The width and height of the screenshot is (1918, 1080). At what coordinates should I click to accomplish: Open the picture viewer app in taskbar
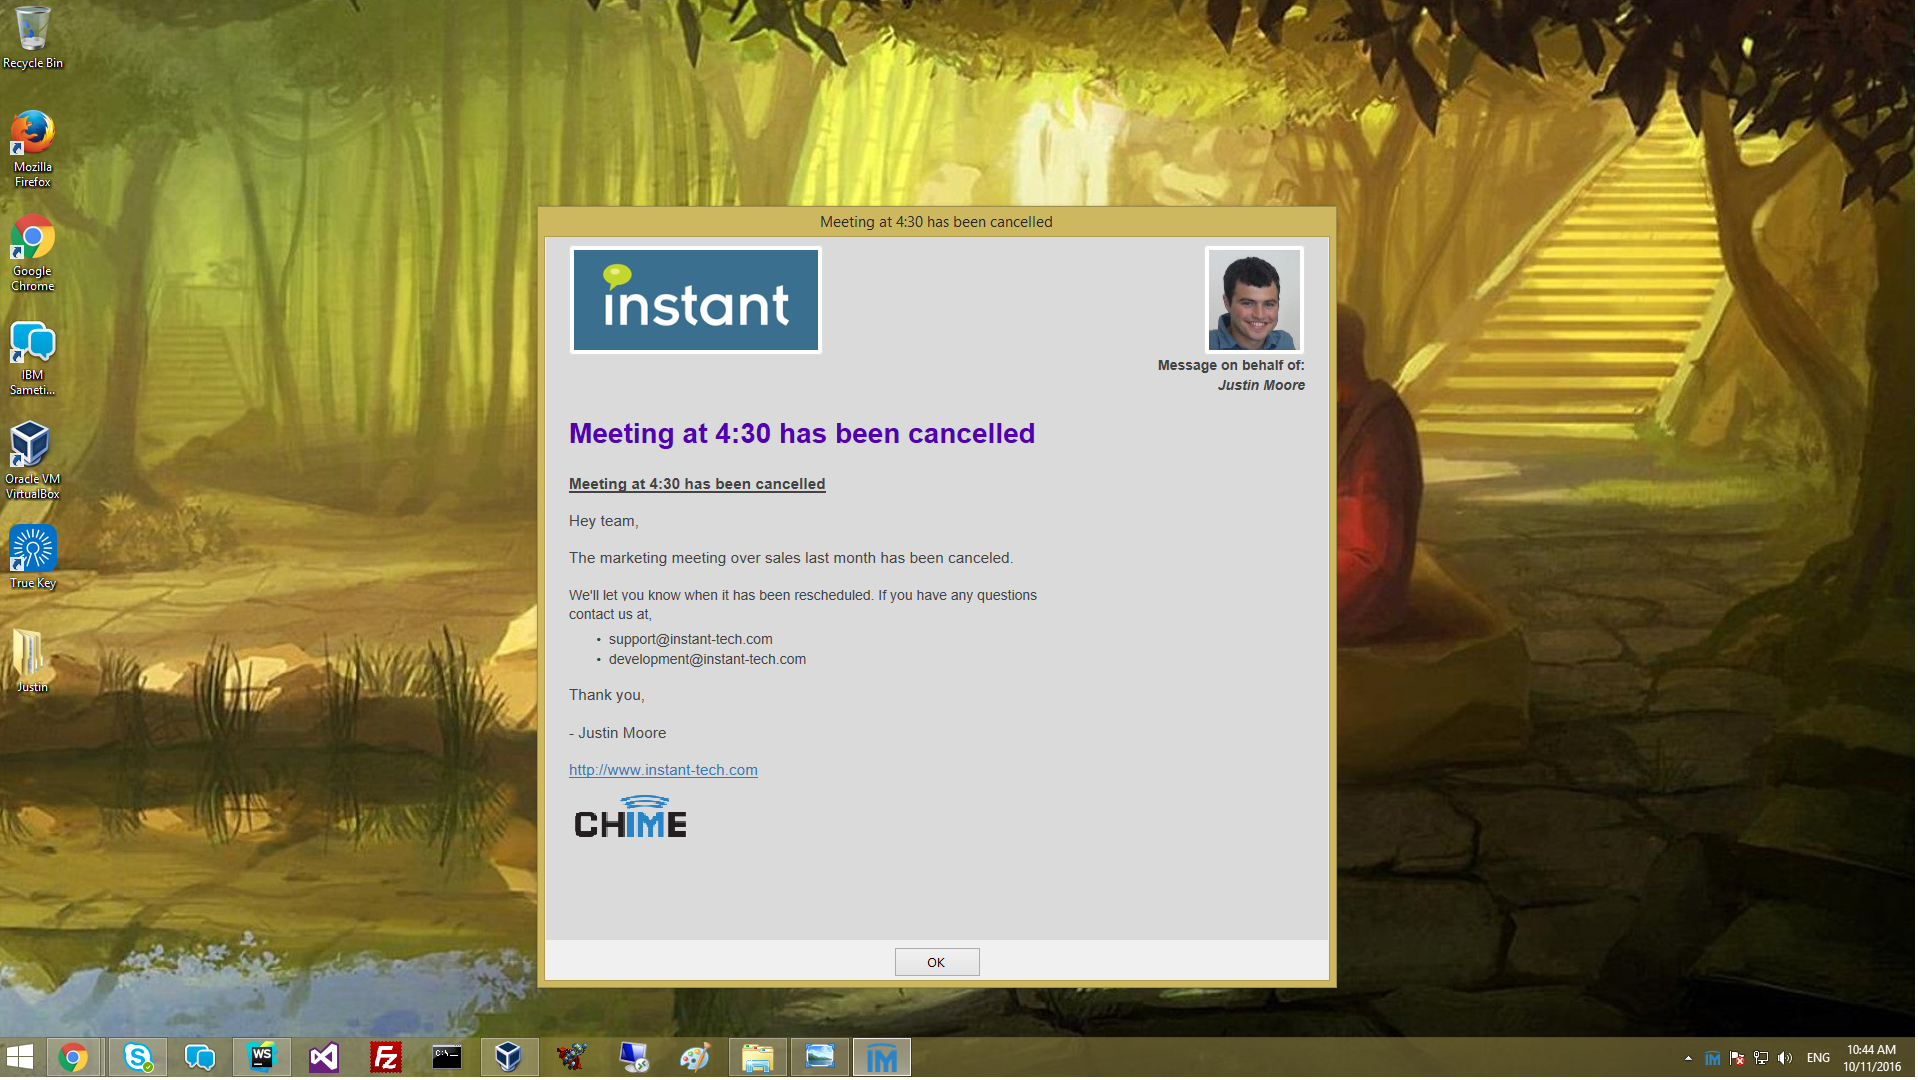click(x=820, y=1058)
